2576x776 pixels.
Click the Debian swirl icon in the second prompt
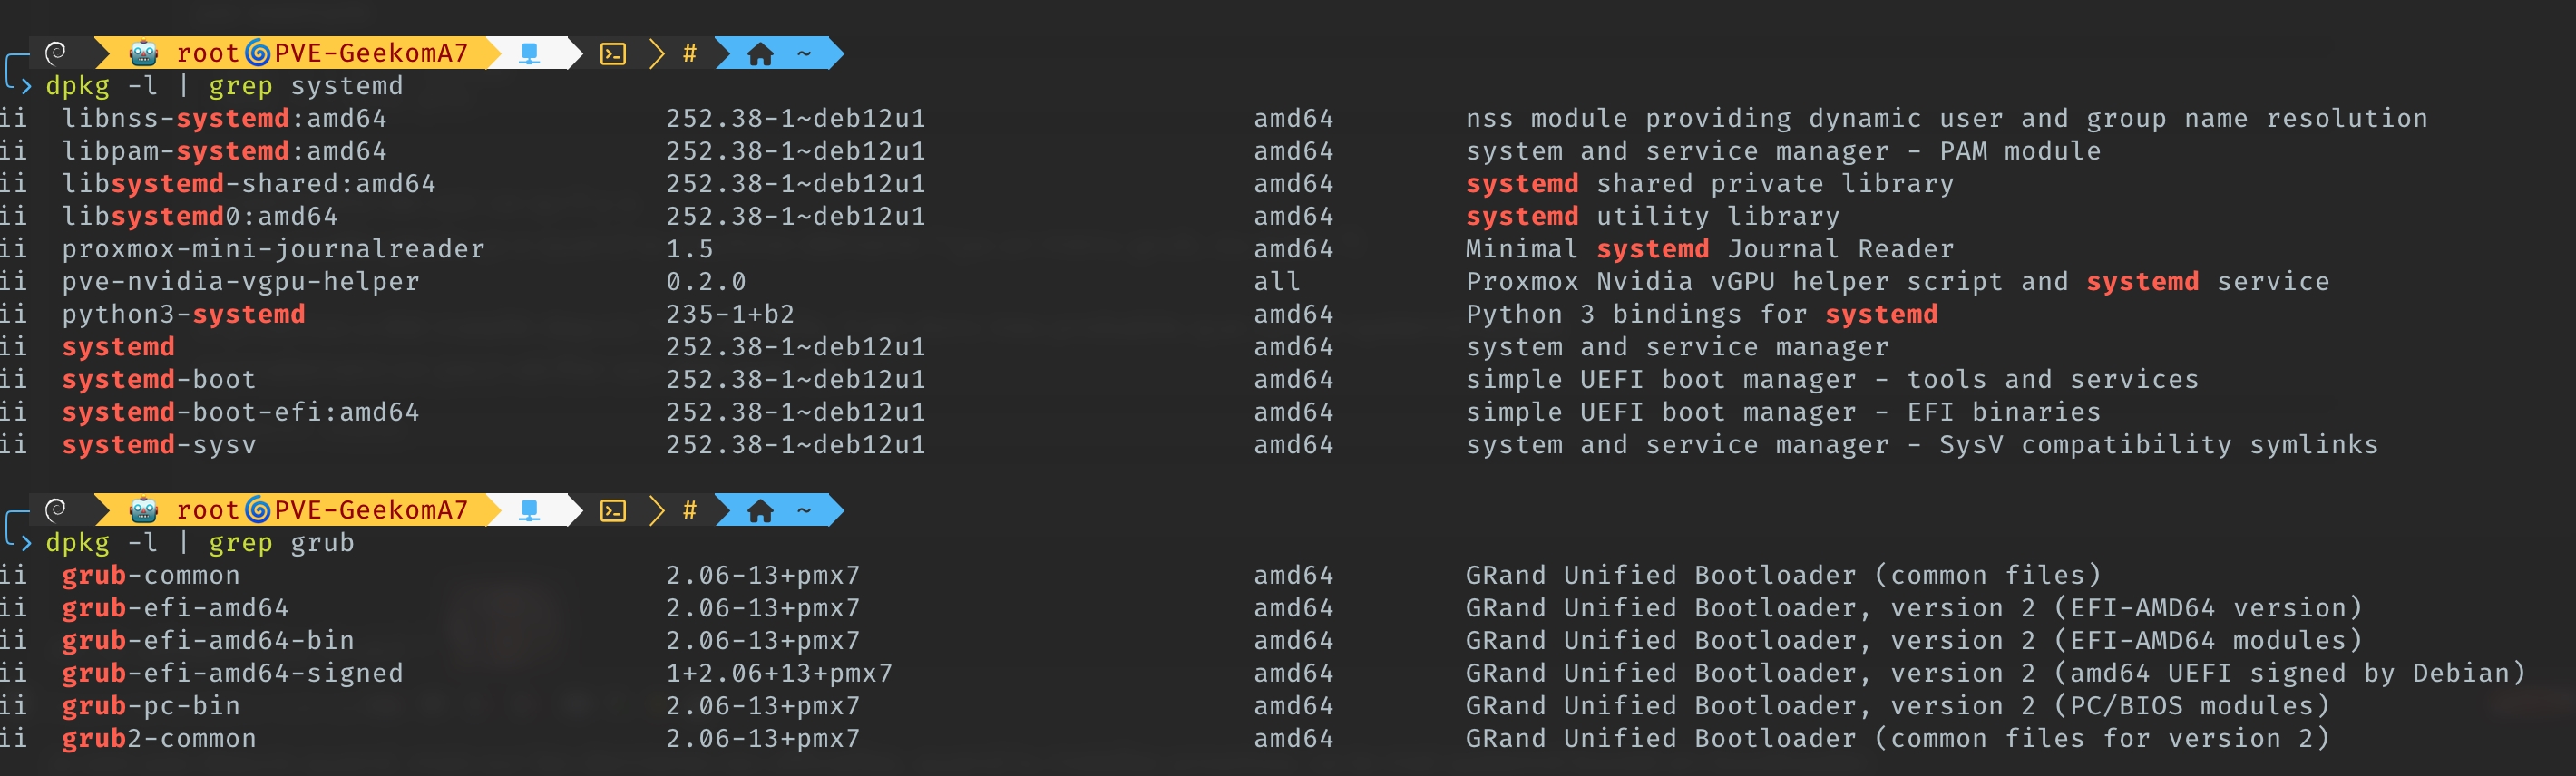pos(56,509)
